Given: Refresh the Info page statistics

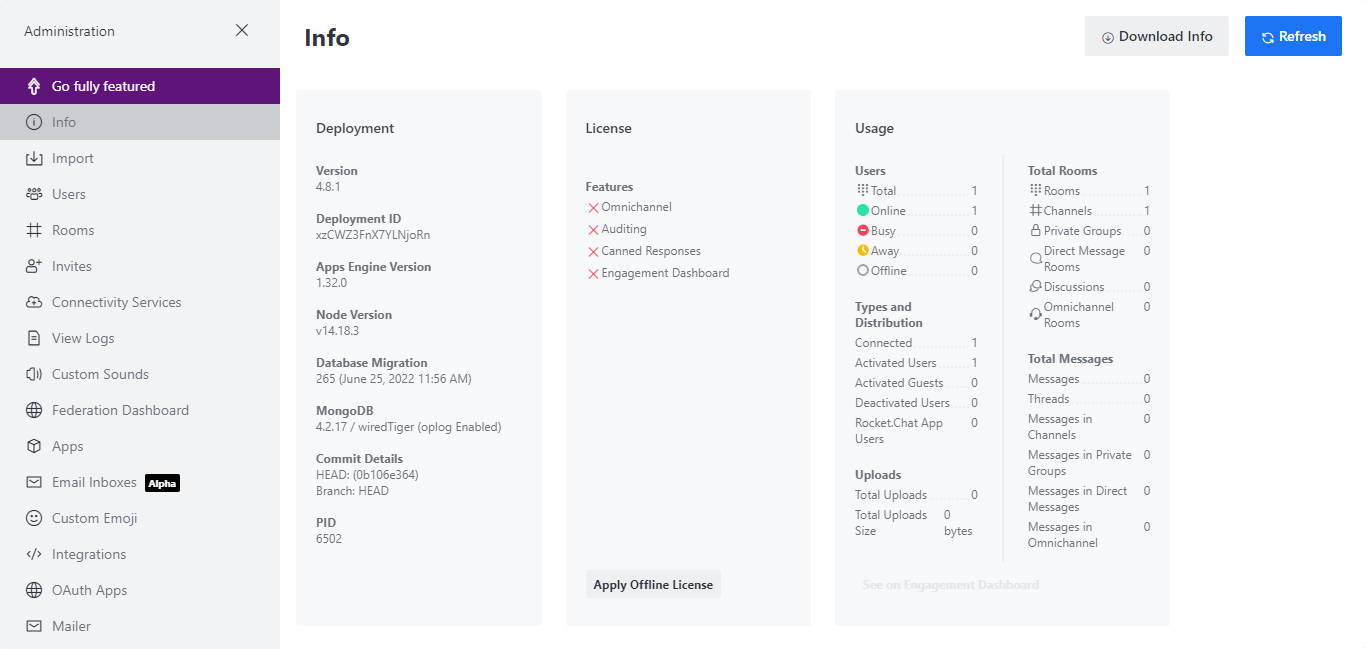Looking at the screenshot, I should coord(1293,36).
